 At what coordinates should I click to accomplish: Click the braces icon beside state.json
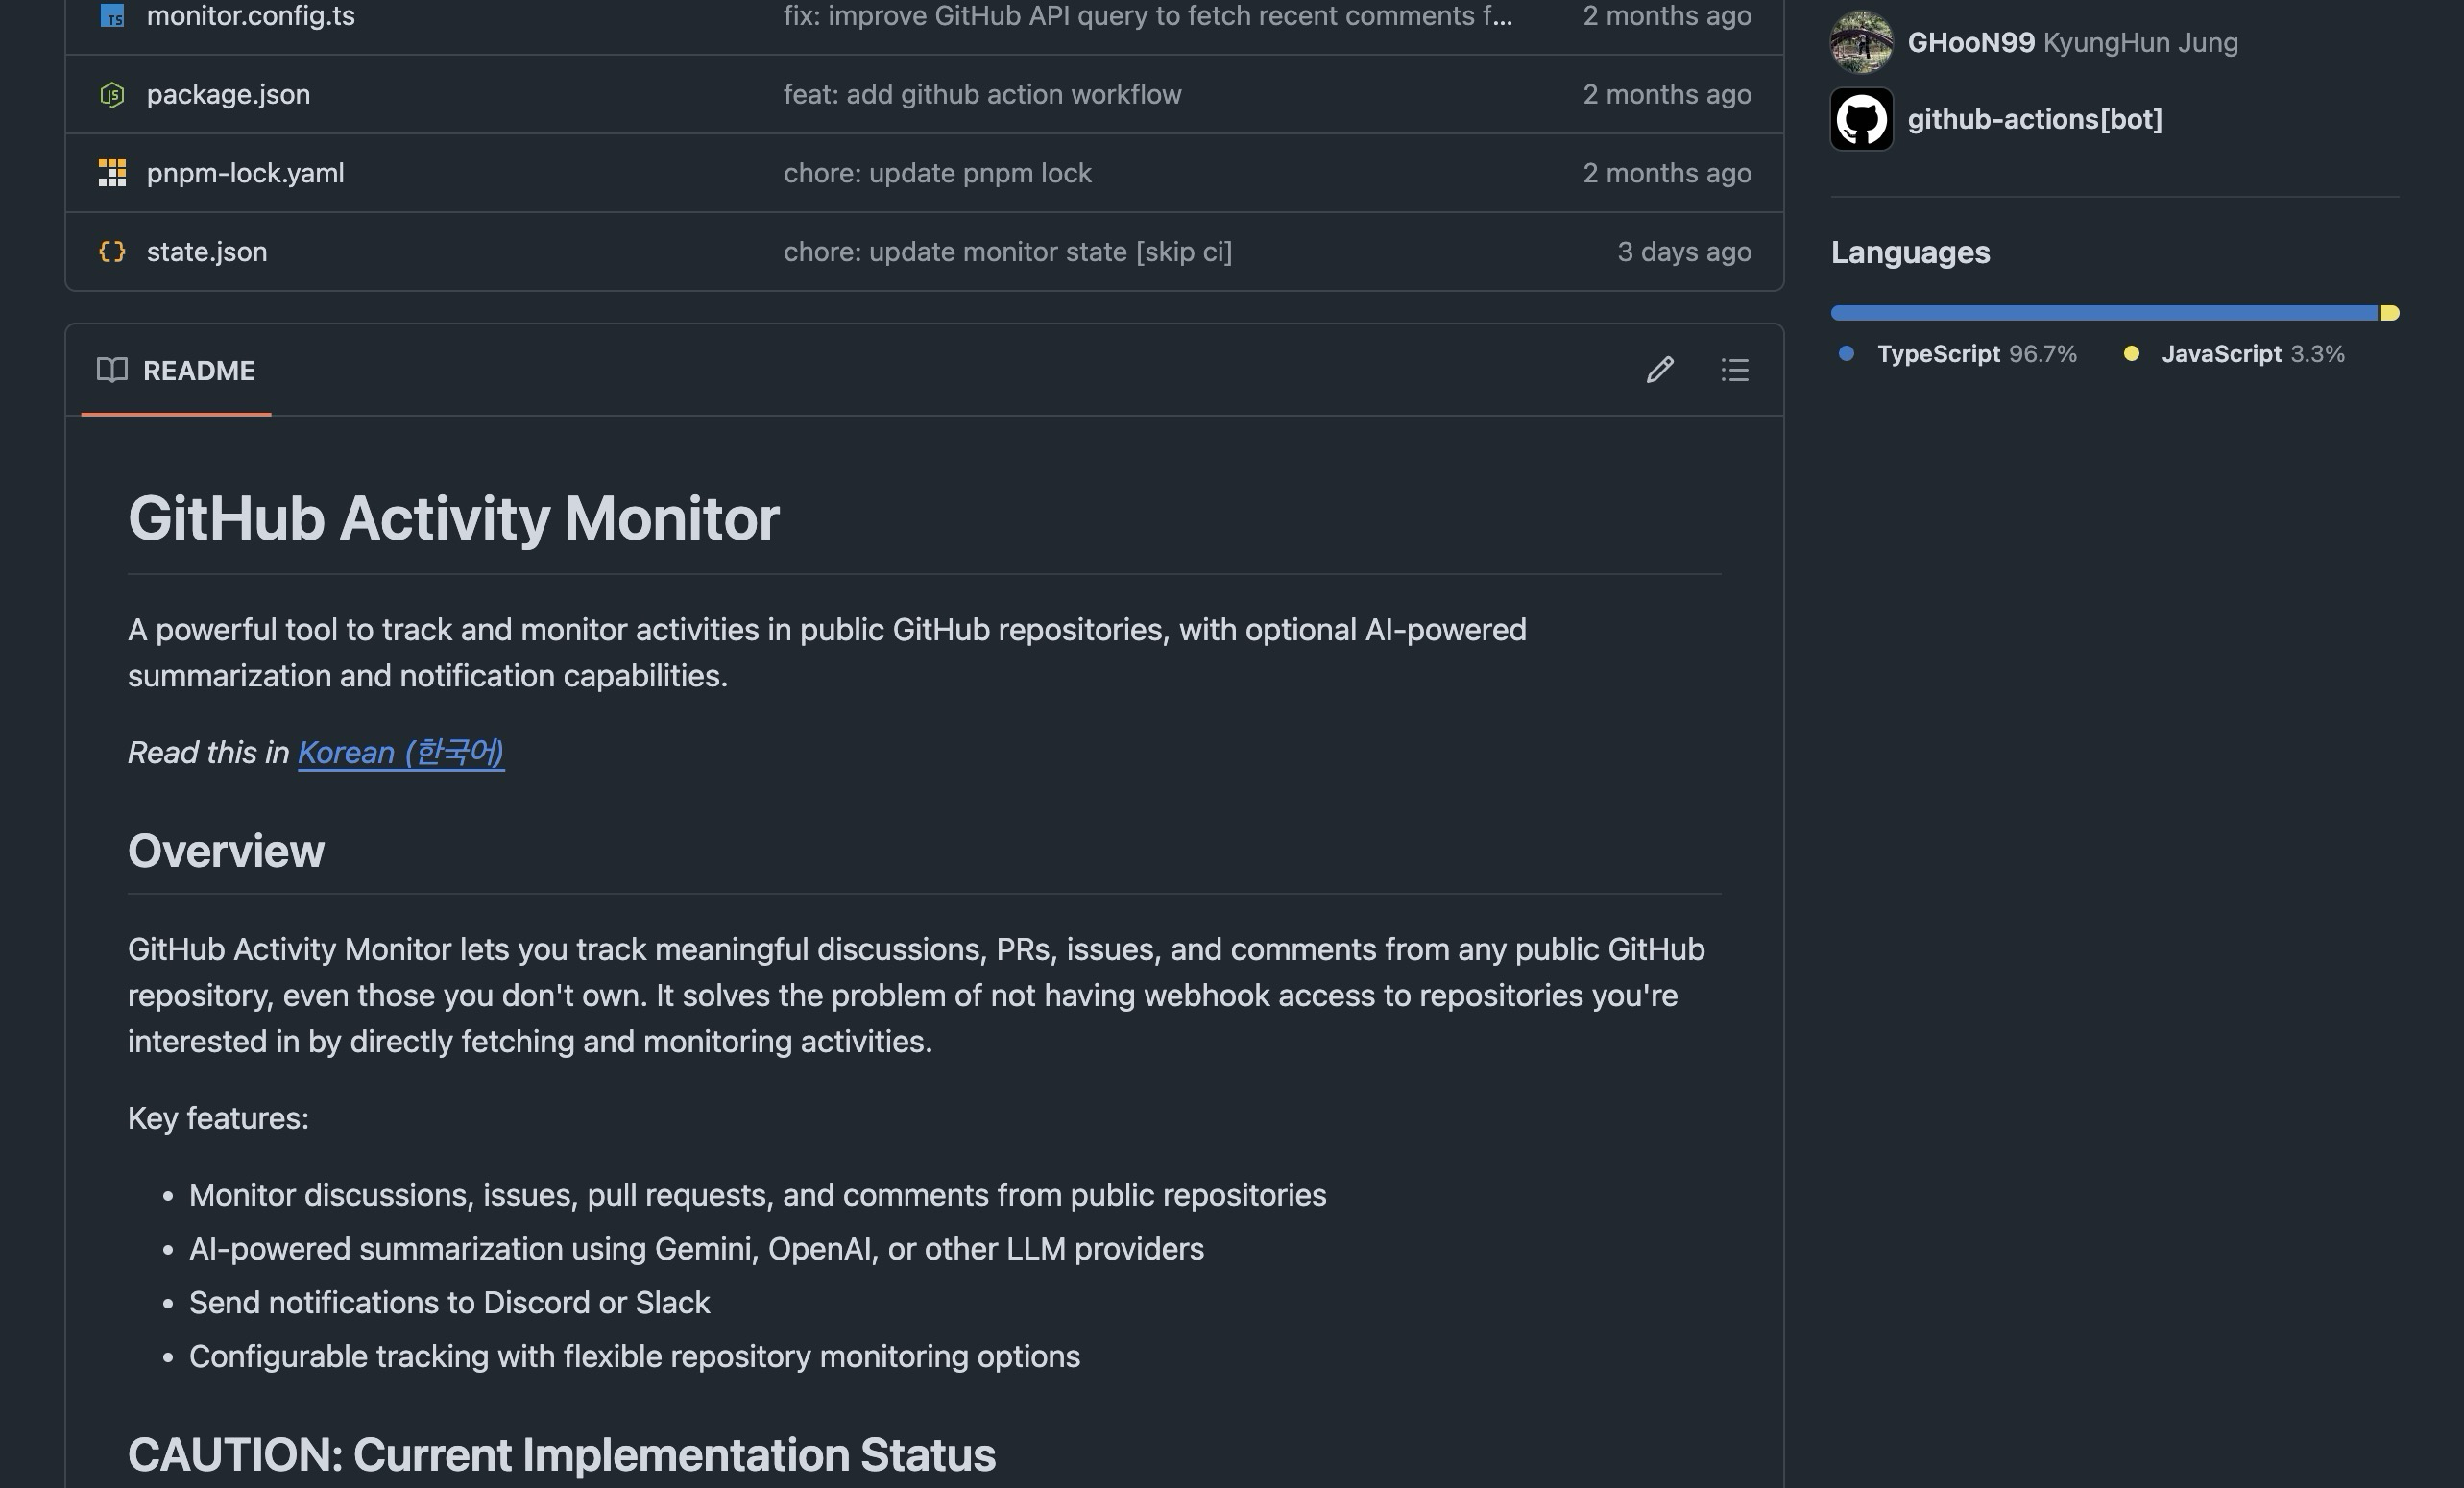(112, 252)
